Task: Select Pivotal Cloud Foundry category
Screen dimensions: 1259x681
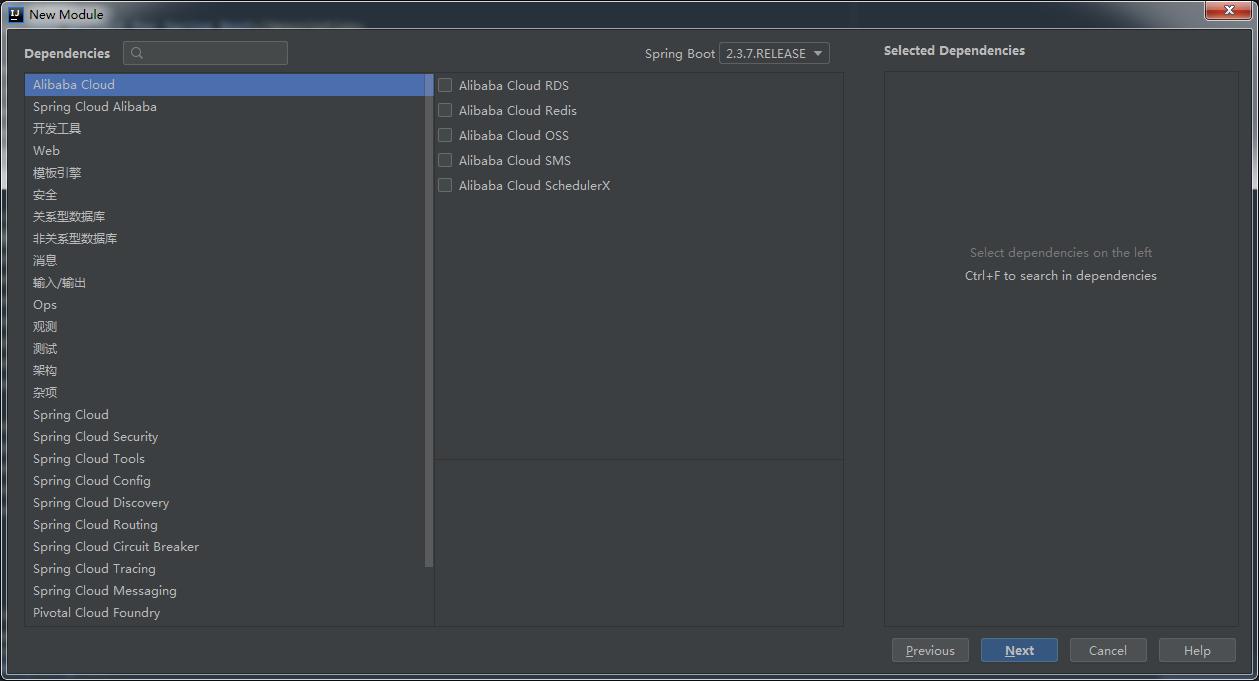Action: (225, 613)
